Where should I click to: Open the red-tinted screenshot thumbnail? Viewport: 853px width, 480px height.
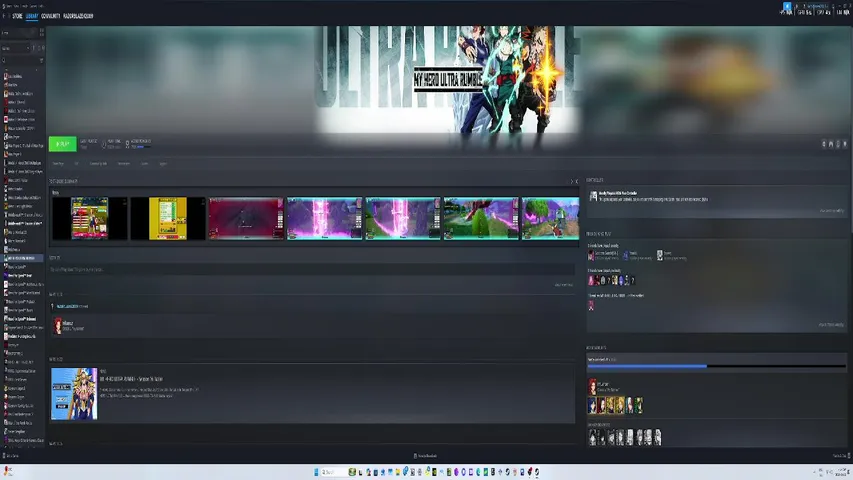tap(246, 218)
